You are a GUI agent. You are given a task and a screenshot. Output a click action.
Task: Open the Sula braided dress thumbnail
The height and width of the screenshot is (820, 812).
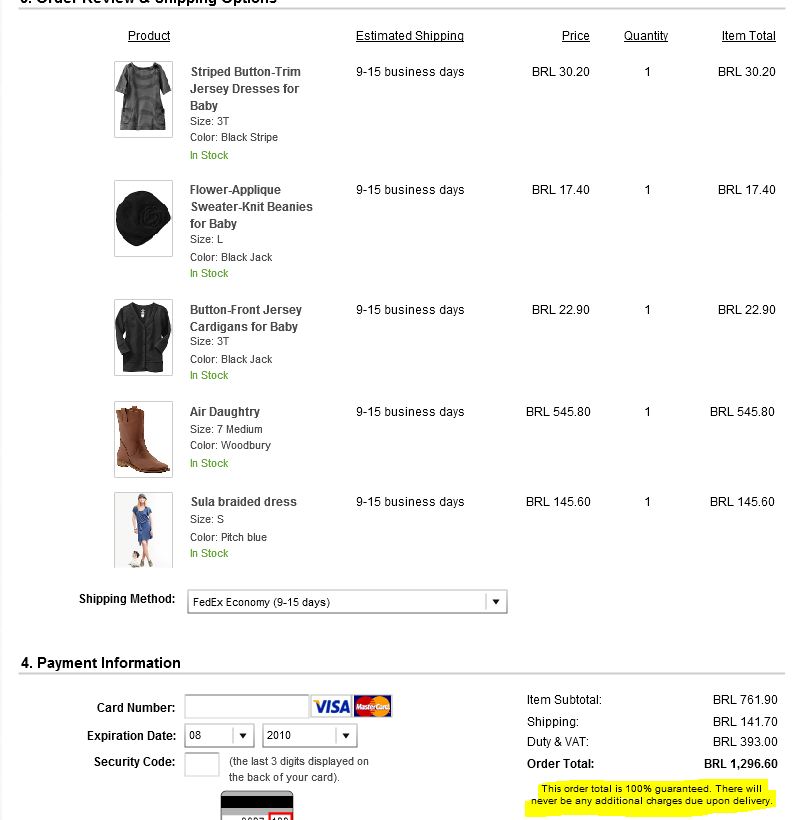coord(142,529)
